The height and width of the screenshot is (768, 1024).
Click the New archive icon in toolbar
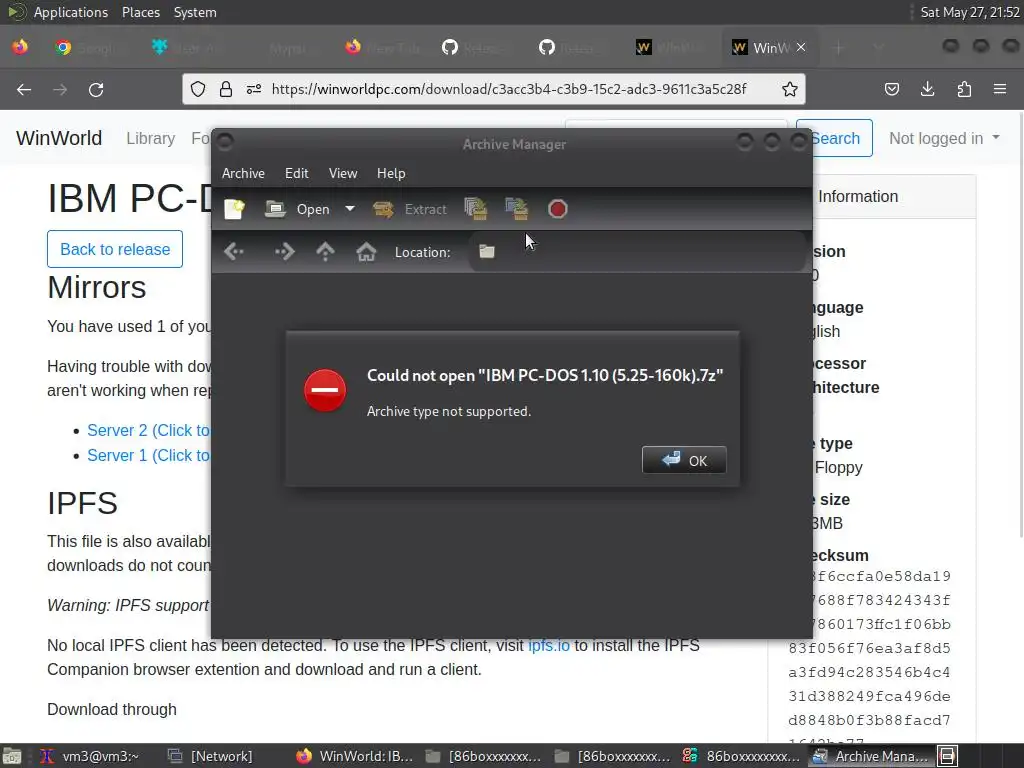coord(234,209)
